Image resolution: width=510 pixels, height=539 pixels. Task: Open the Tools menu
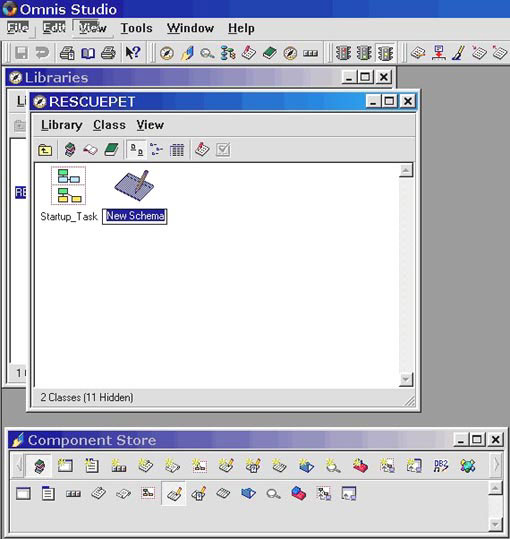(136, 28)
